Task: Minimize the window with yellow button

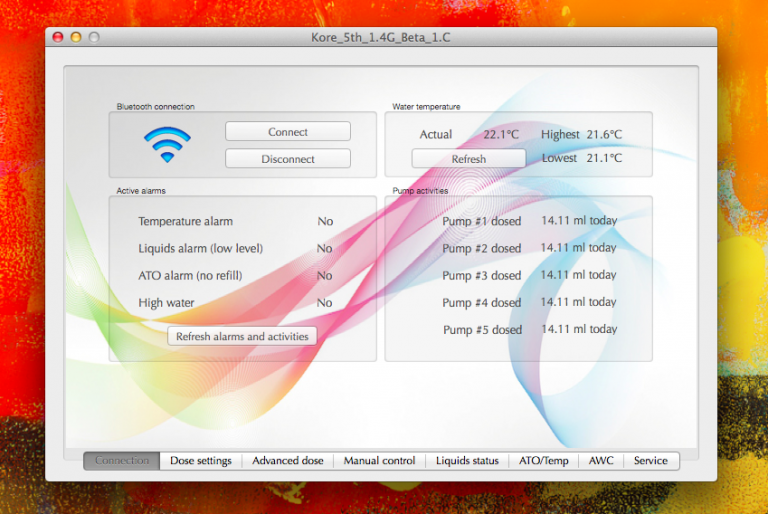Action: pos(76,37)
